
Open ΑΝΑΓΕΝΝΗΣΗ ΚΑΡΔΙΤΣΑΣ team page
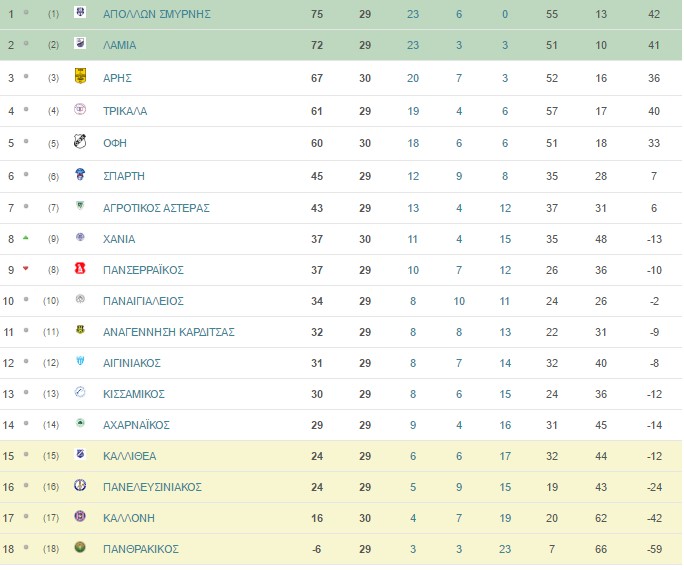pyautogui.click(x=169, y=332)
